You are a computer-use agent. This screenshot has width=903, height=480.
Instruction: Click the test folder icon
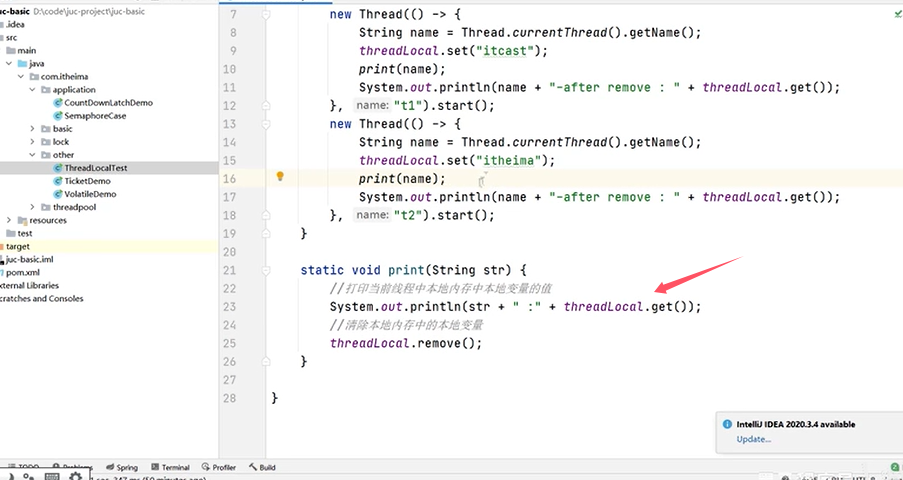[x=11, y=233]
